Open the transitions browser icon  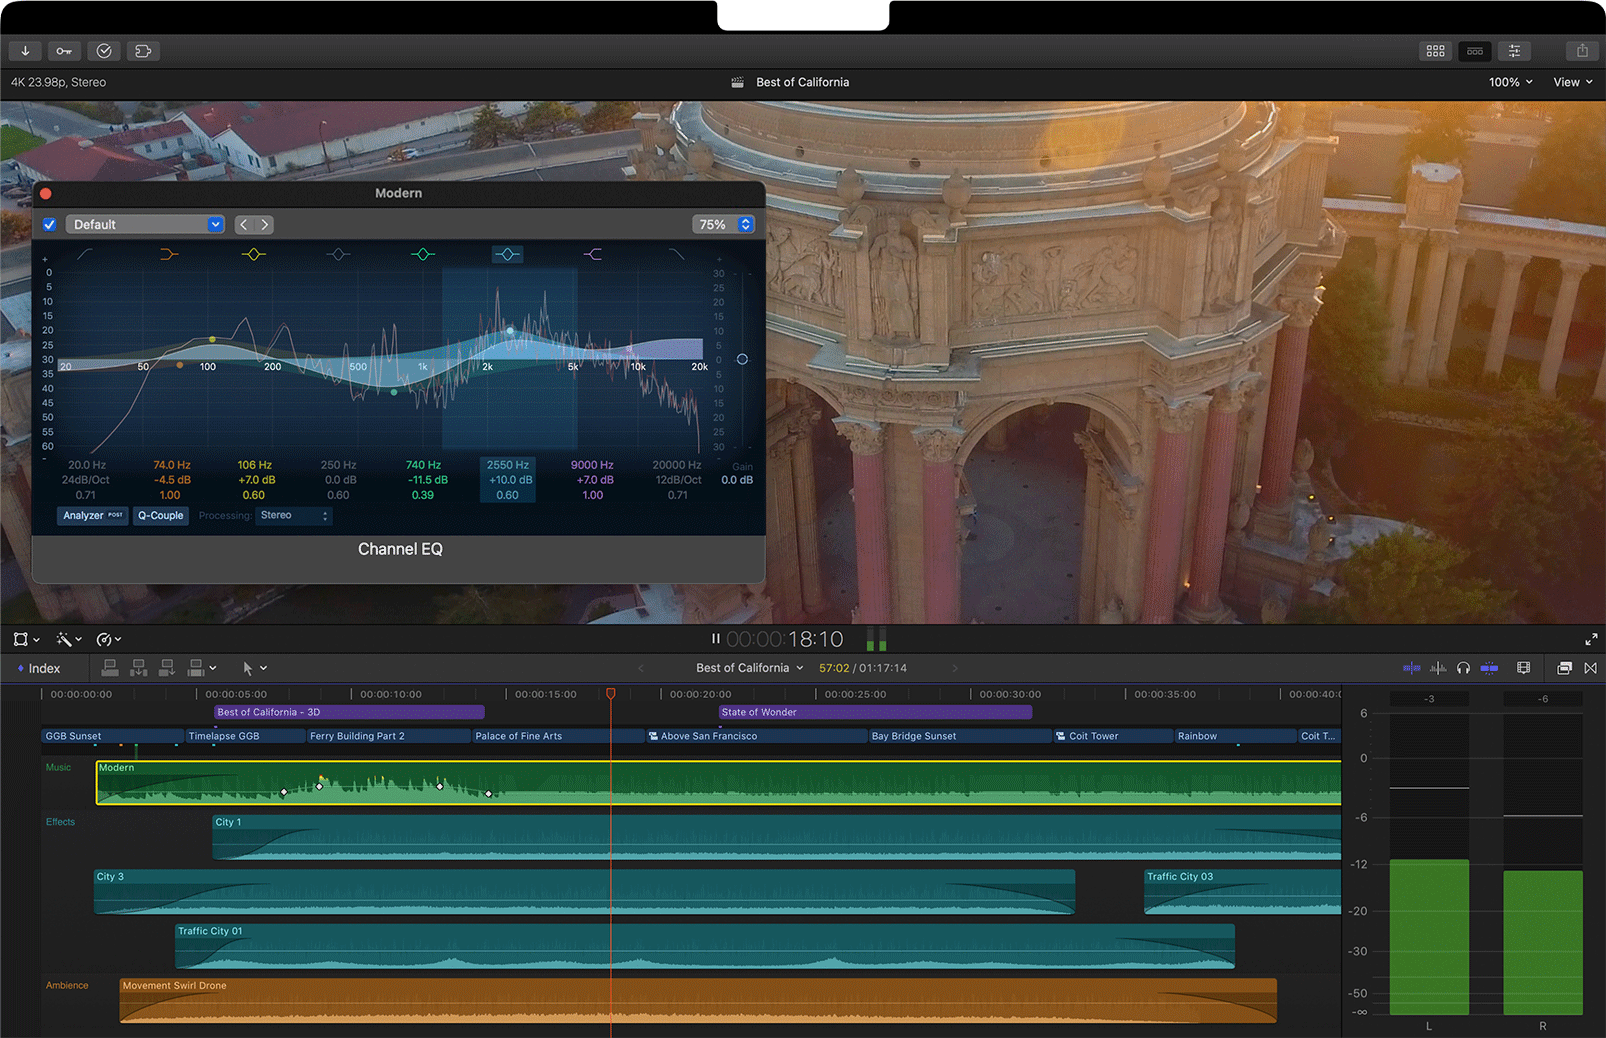(1590, 668)
